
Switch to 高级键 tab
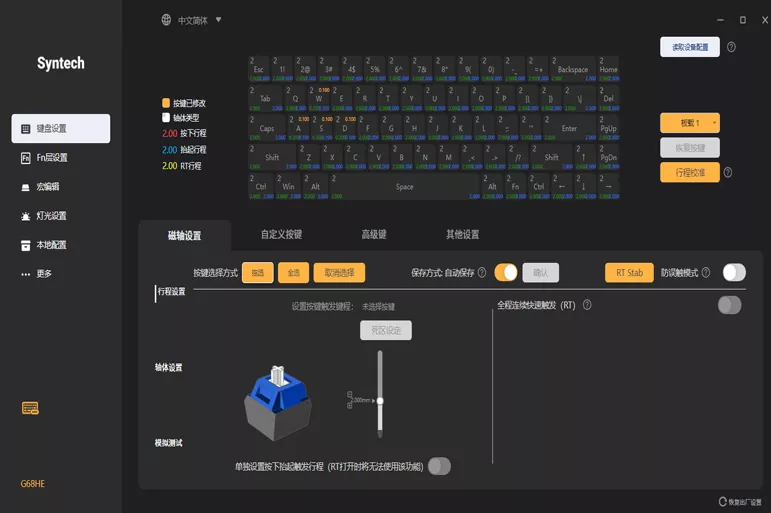(374, 235)
